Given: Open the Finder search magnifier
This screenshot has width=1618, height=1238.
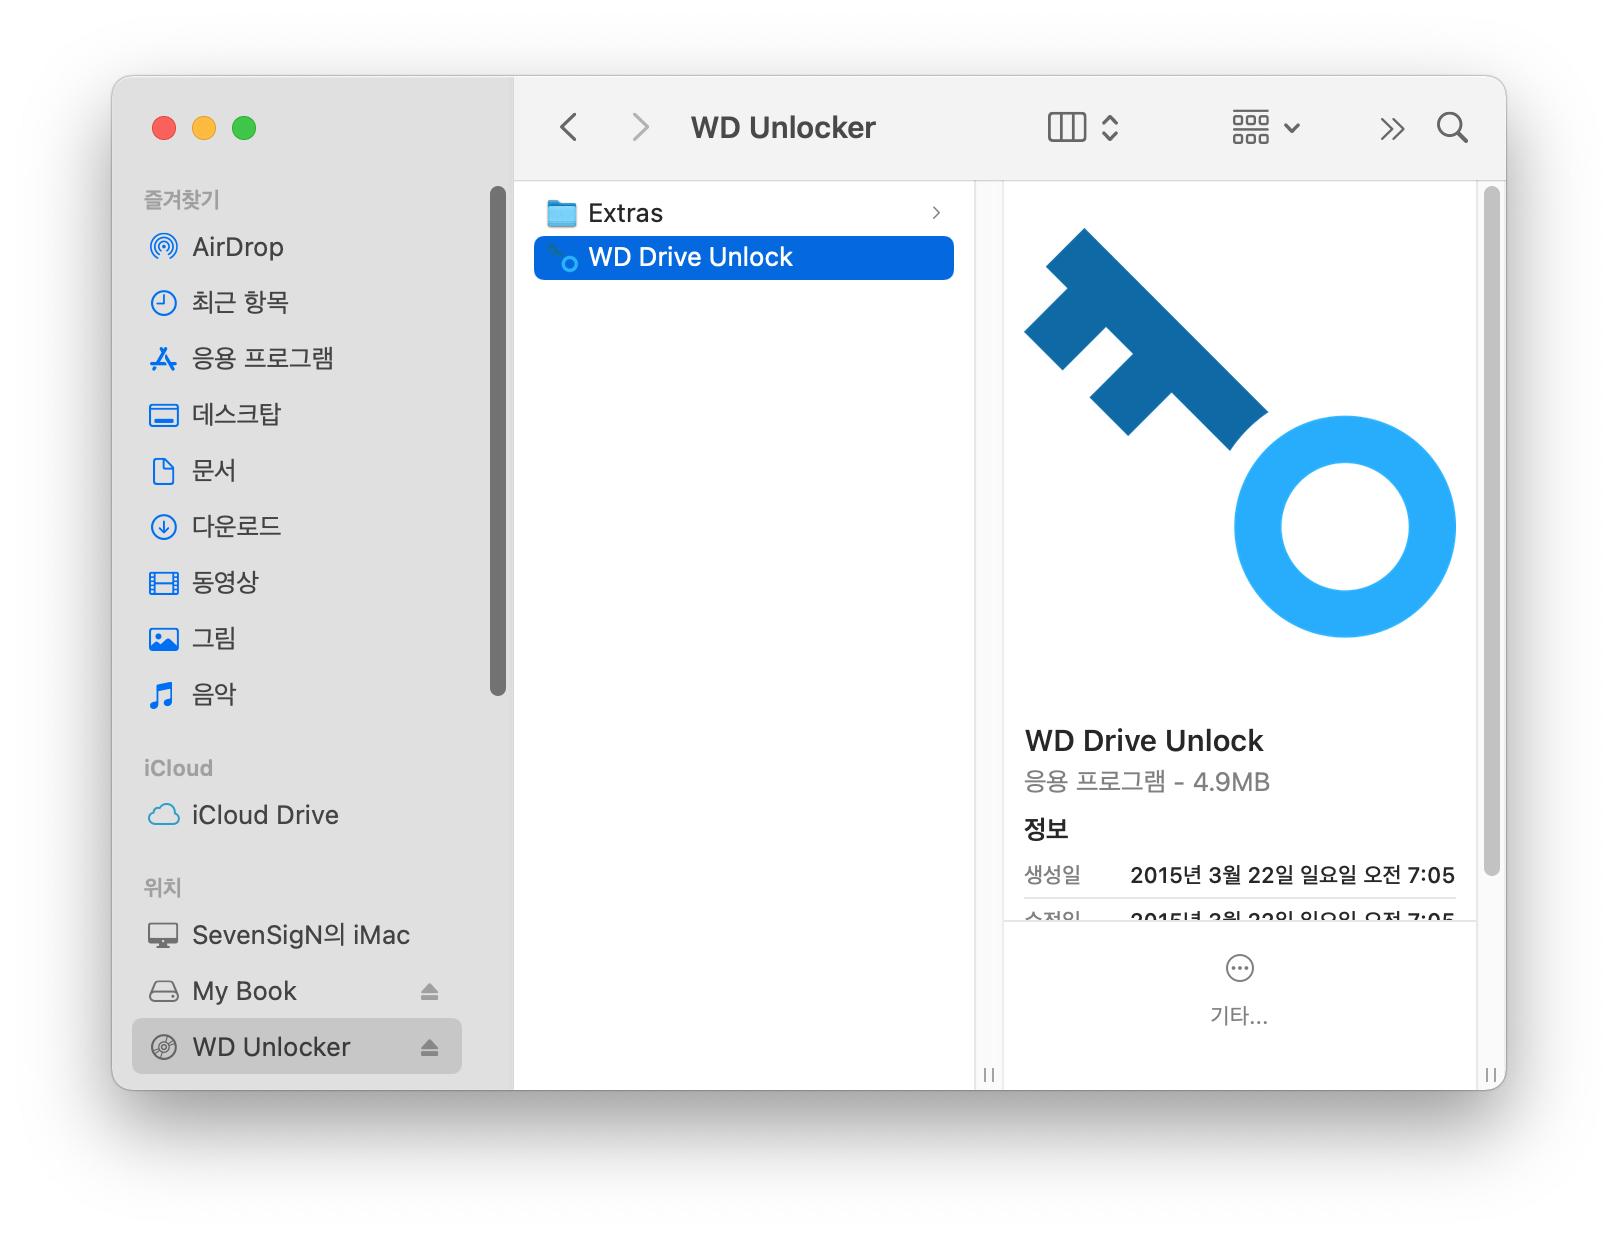Looking at the screenshot, I should coord(1452,127).
